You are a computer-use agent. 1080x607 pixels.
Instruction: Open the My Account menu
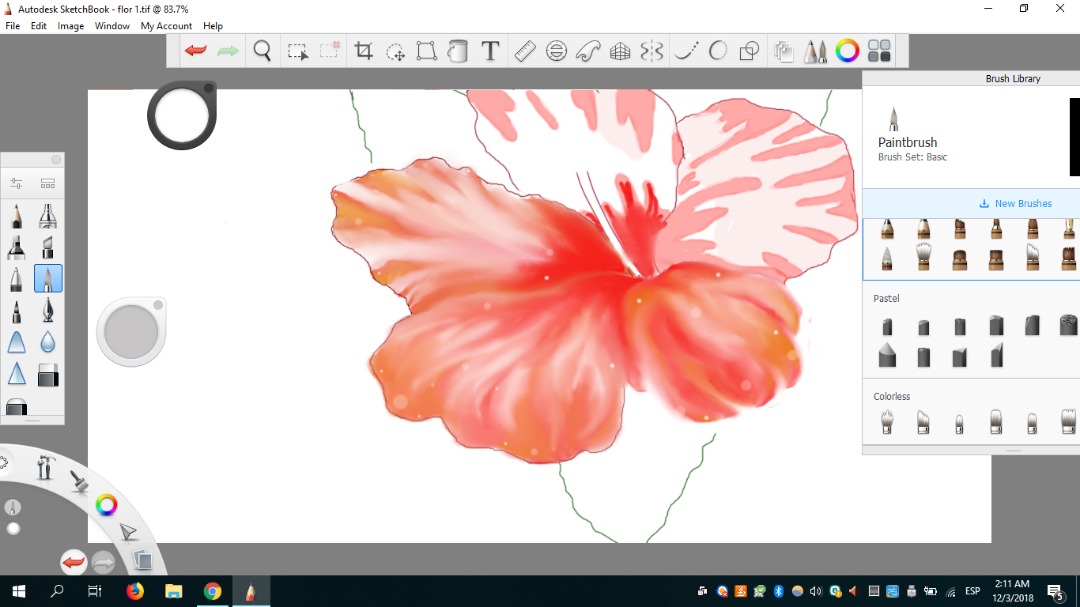pos(166,26)
